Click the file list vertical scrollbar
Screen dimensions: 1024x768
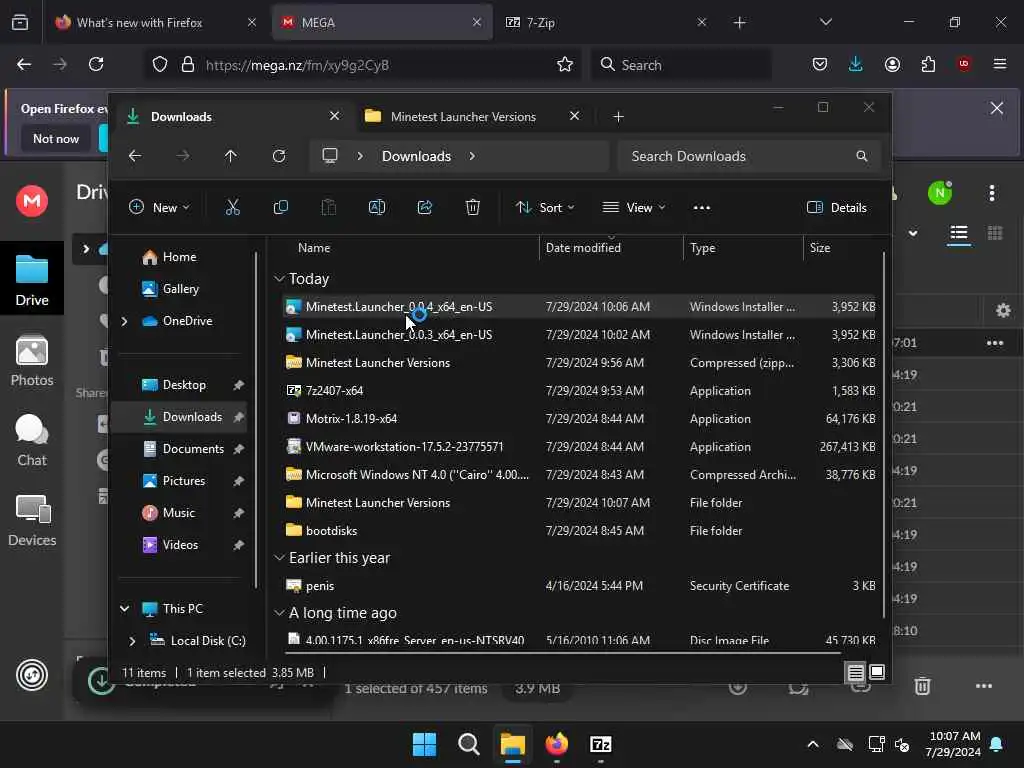tap(884, 434)
